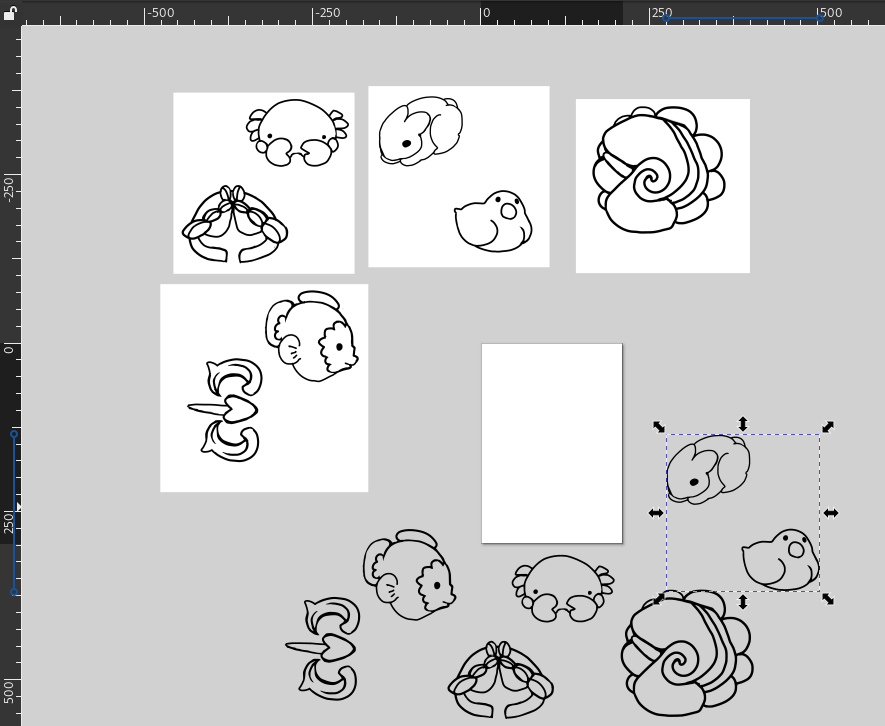This screenshot has width=885, height=726.
Task: Click the bottom-center vertical scale handle
Action: pos(743,602)
